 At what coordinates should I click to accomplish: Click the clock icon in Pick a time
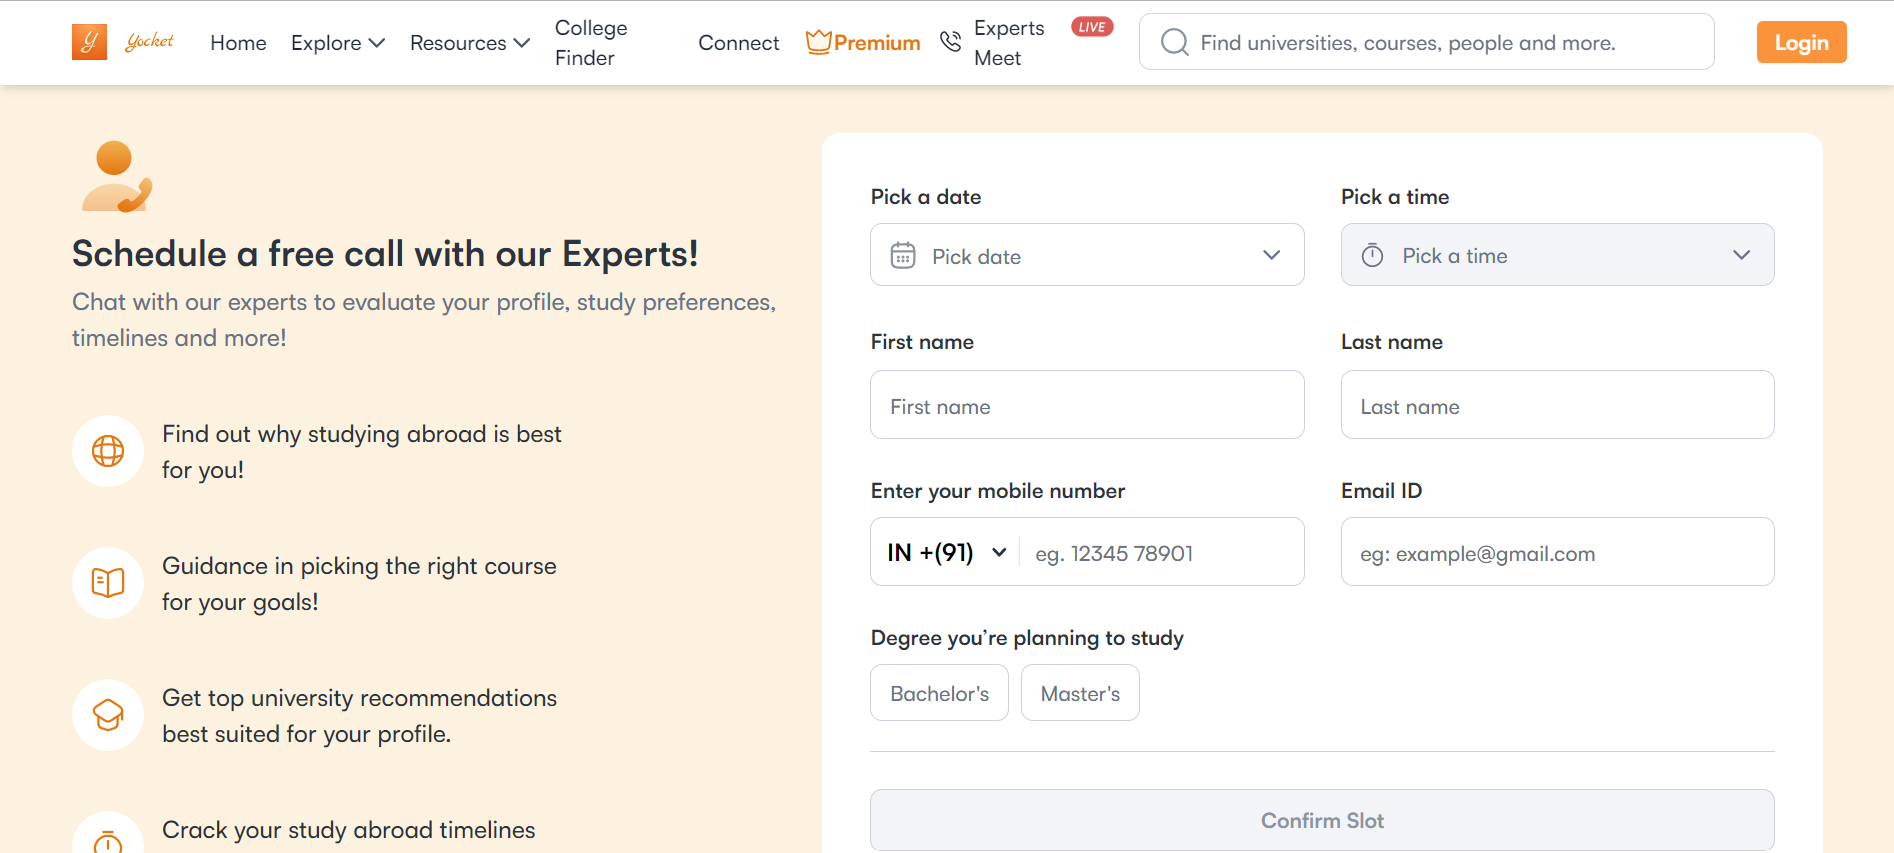coord(1373,255)
